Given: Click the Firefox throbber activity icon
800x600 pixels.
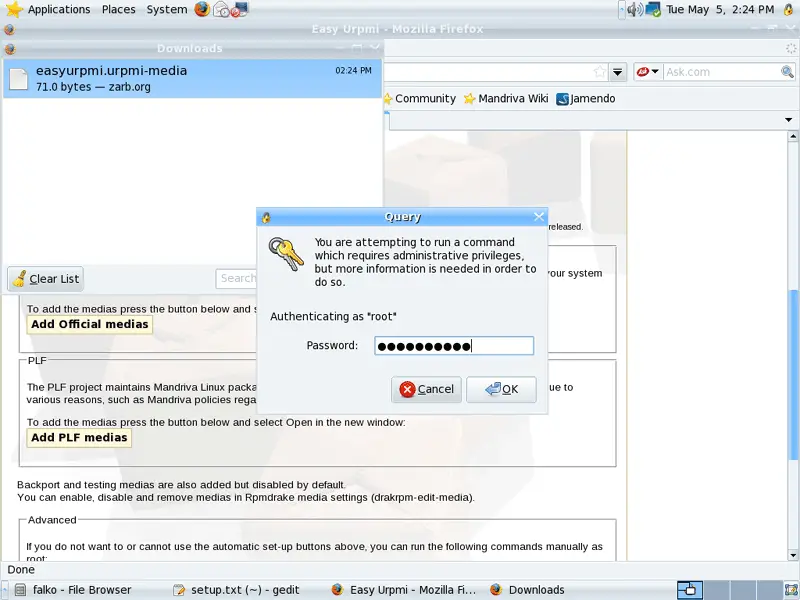Looking at the screenshot, I should 791,48.
